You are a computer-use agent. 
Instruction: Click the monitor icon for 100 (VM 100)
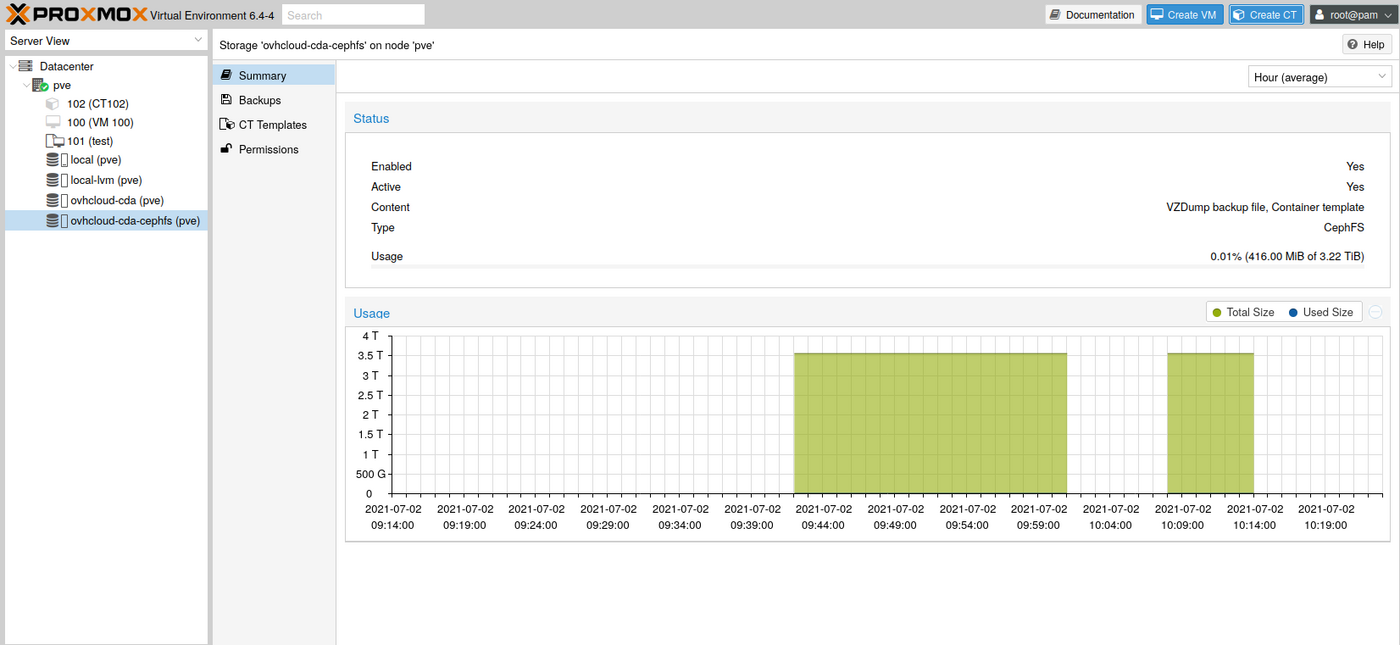point(53,122)
